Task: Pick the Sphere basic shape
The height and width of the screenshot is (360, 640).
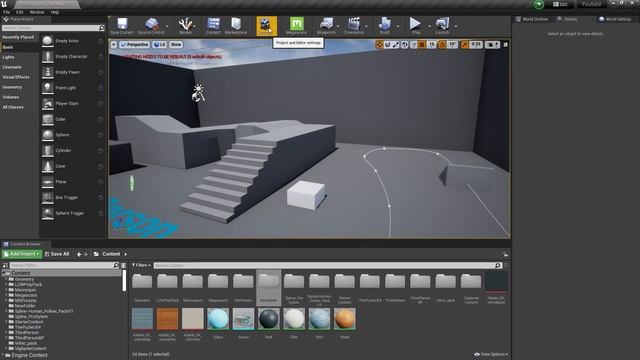Action: (x=72, y=135)
